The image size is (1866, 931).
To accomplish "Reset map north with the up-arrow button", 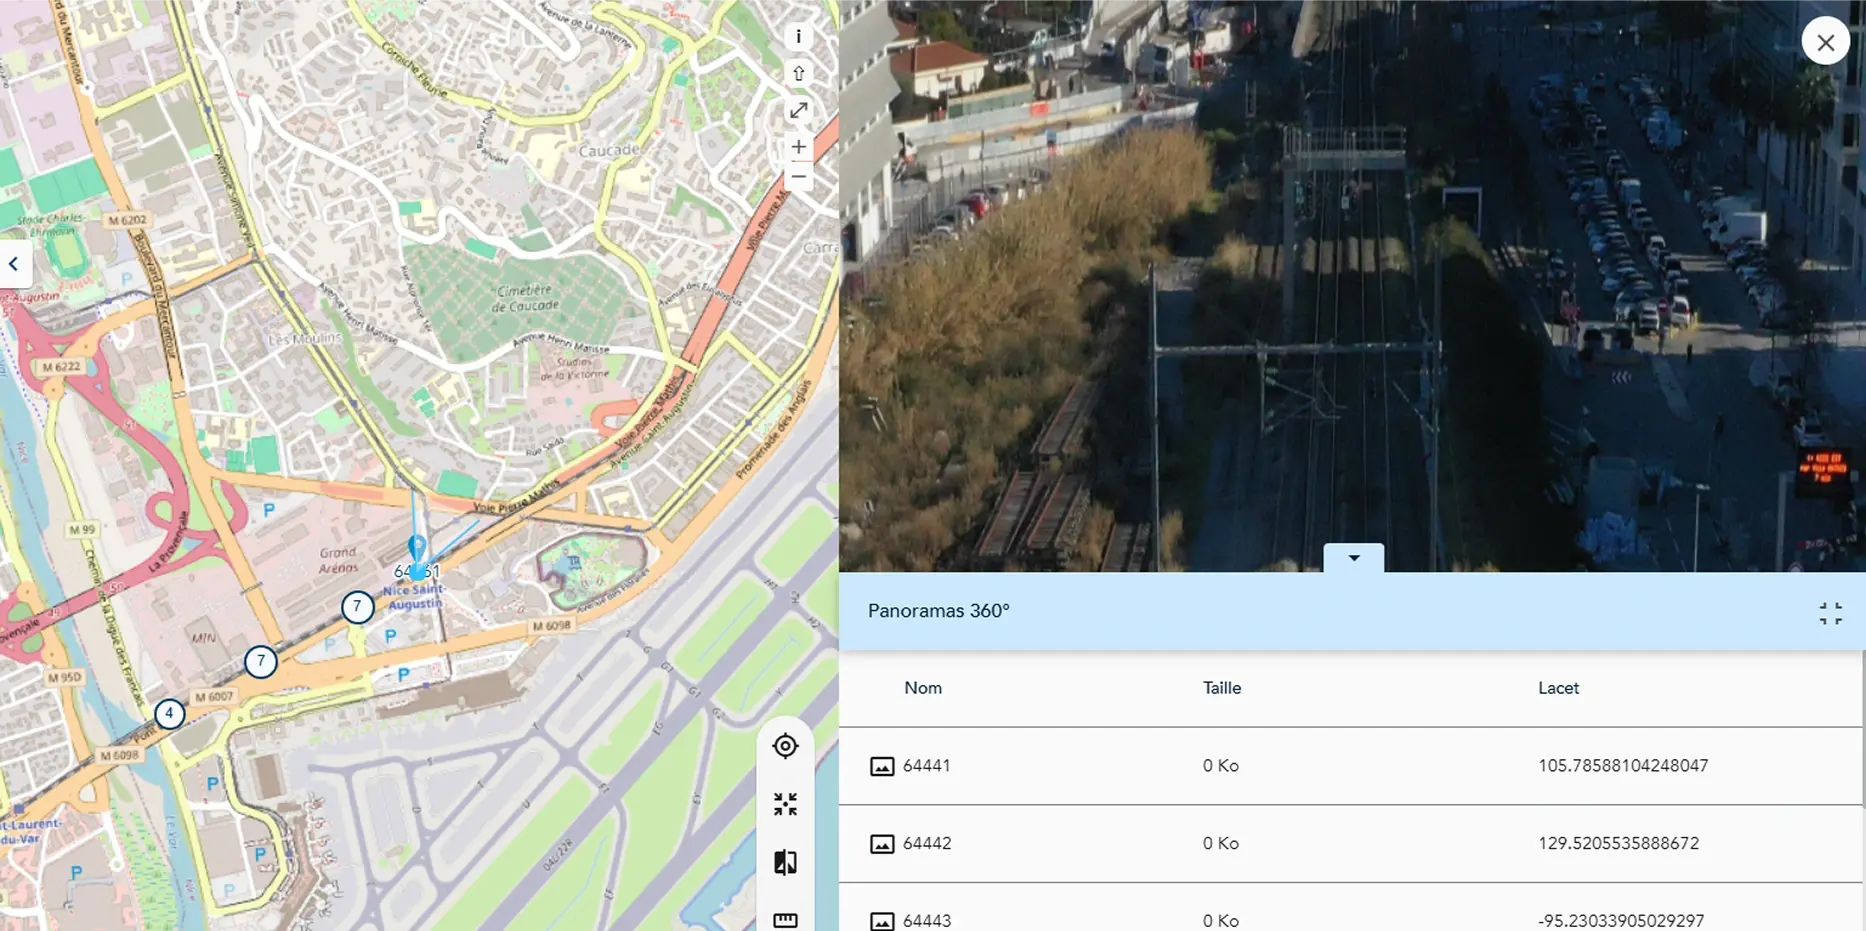I will click(798, 74).
